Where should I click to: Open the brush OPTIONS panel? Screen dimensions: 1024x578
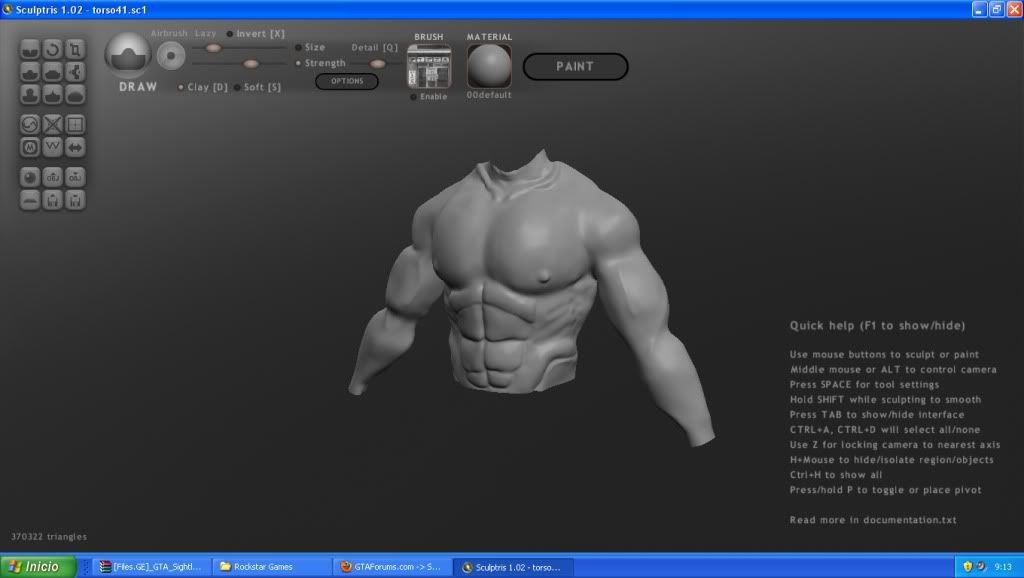[x=347, y=81]
